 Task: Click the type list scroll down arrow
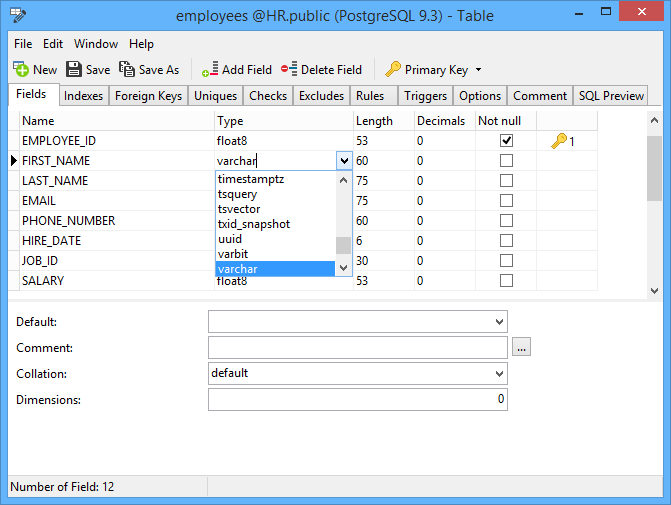pos(343,268)
